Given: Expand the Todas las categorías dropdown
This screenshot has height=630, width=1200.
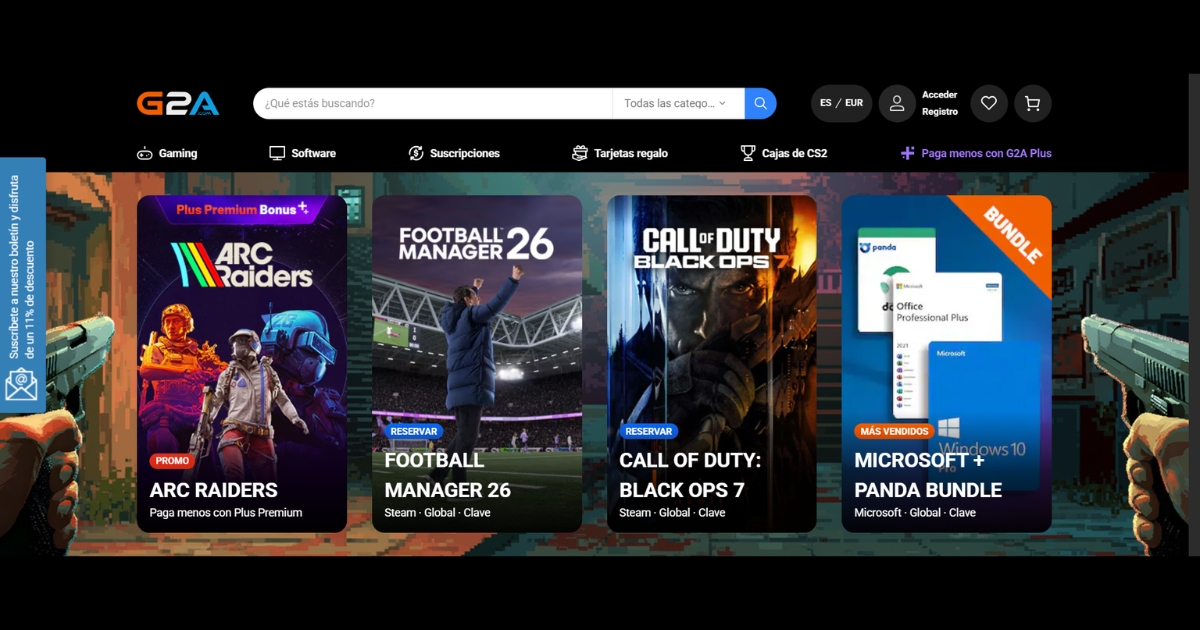Looking at the screenshot, I should (x=677, y=103).
